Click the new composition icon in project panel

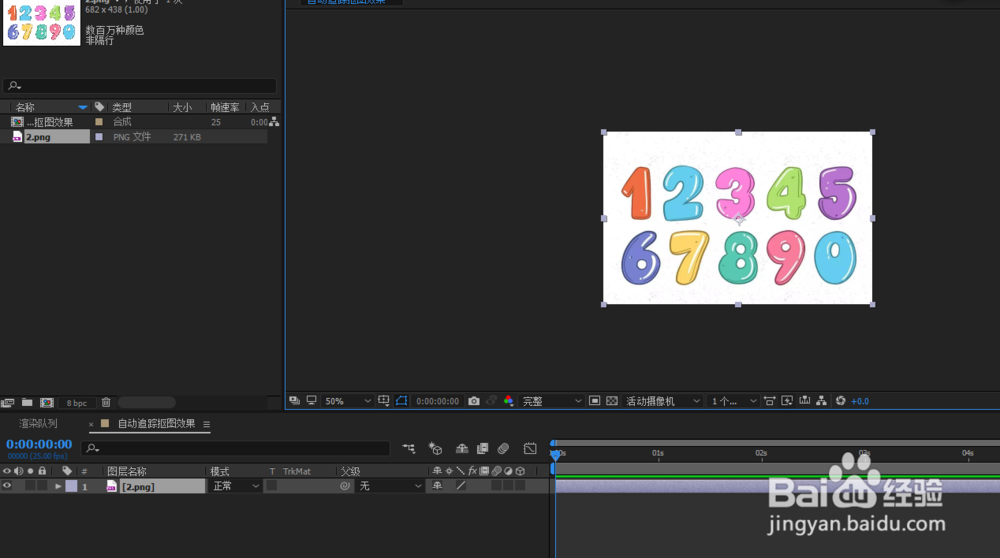tap(47, 402)
